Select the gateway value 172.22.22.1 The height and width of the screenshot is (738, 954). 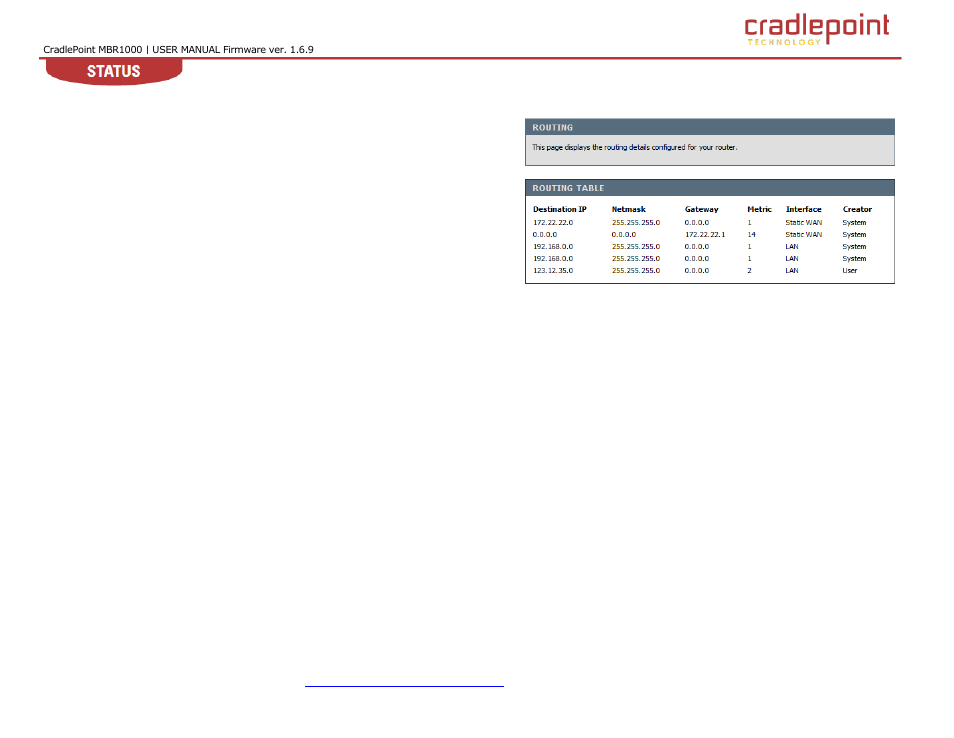(705, 235)
